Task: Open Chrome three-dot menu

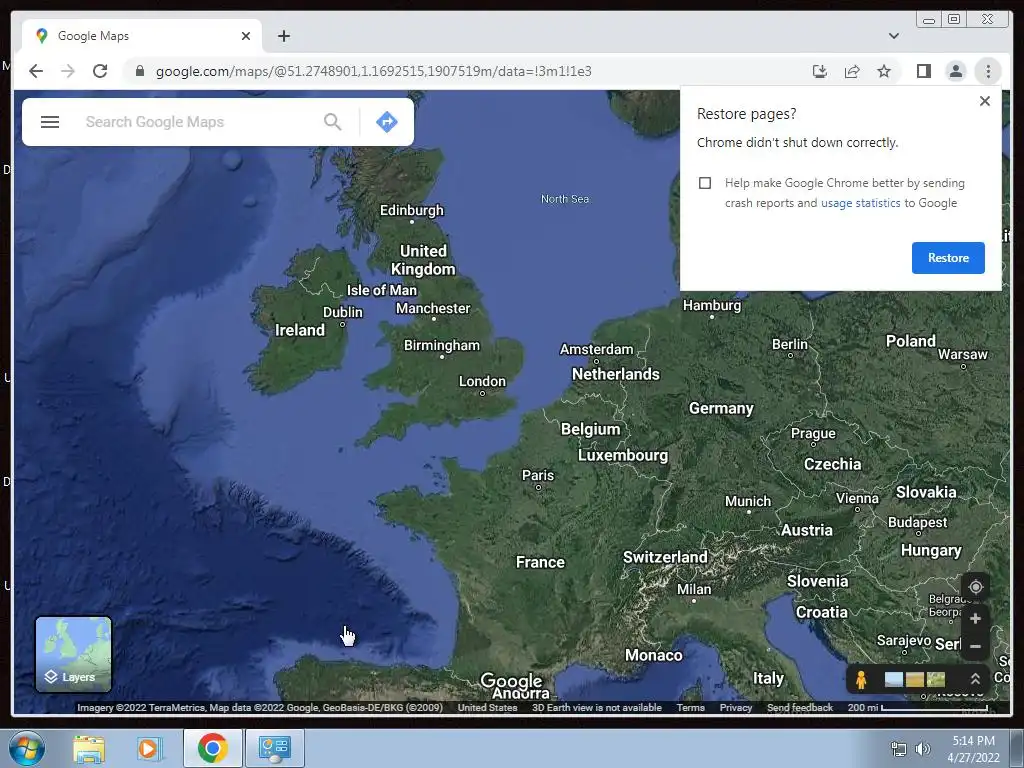Action: pos(988,71)
